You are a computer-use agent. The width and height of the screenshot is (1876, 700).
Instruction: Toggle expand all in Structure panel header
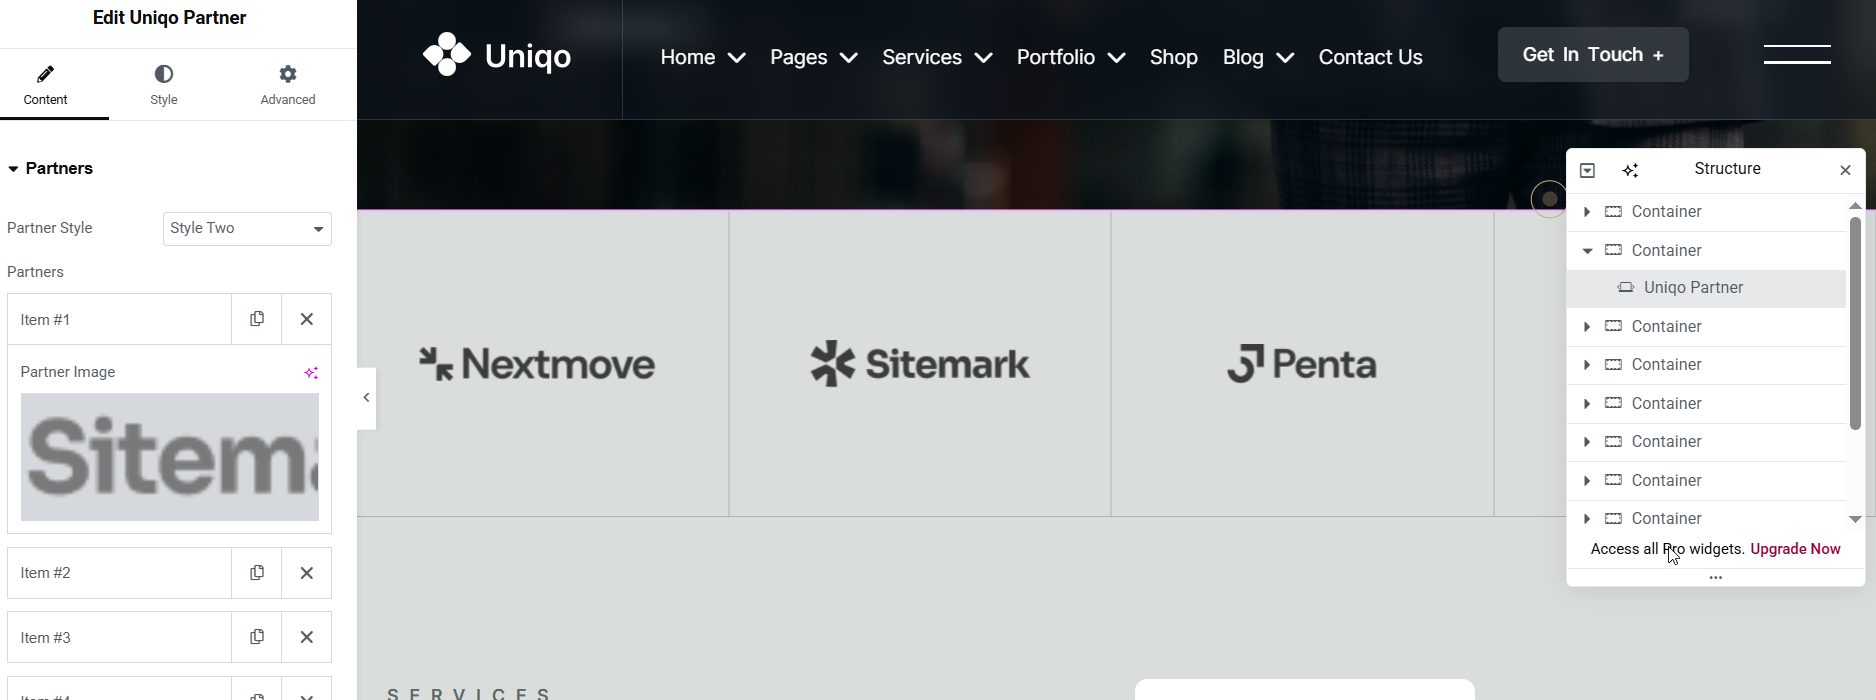(x=1587, y=170)
